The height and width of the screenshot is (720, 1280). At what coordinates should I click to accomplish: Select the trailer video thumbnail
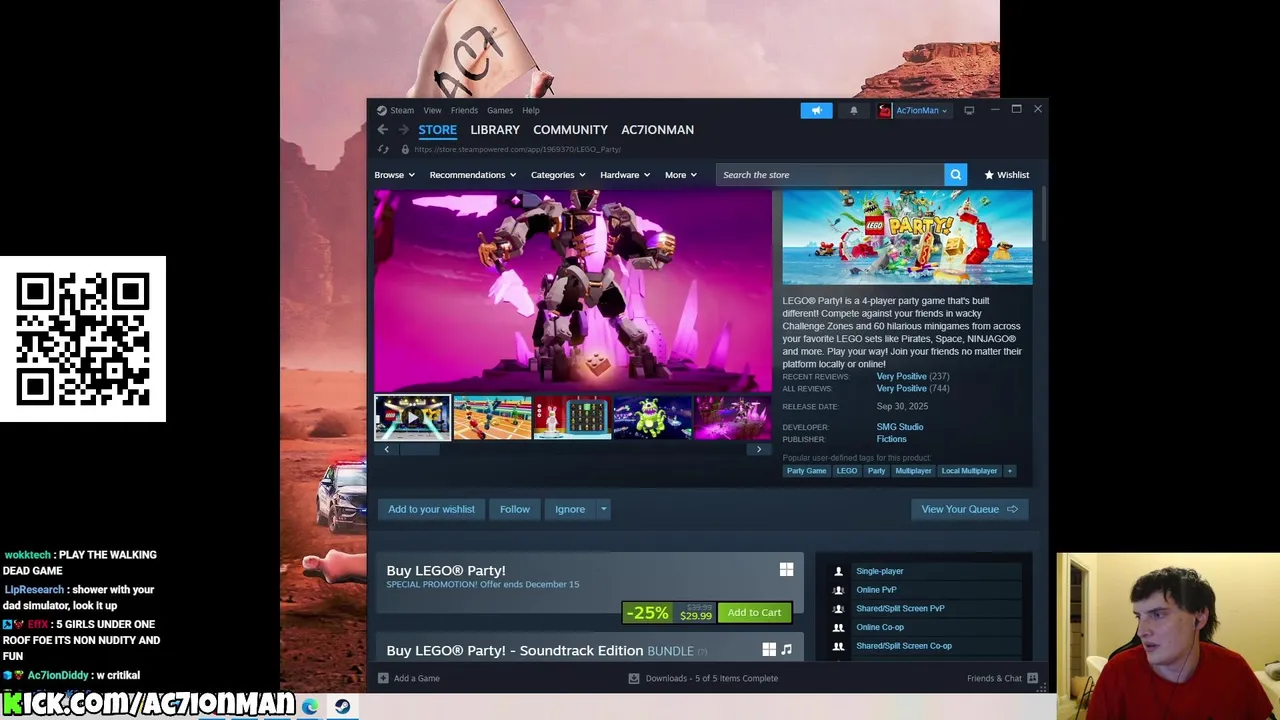(x=413, y=418)
